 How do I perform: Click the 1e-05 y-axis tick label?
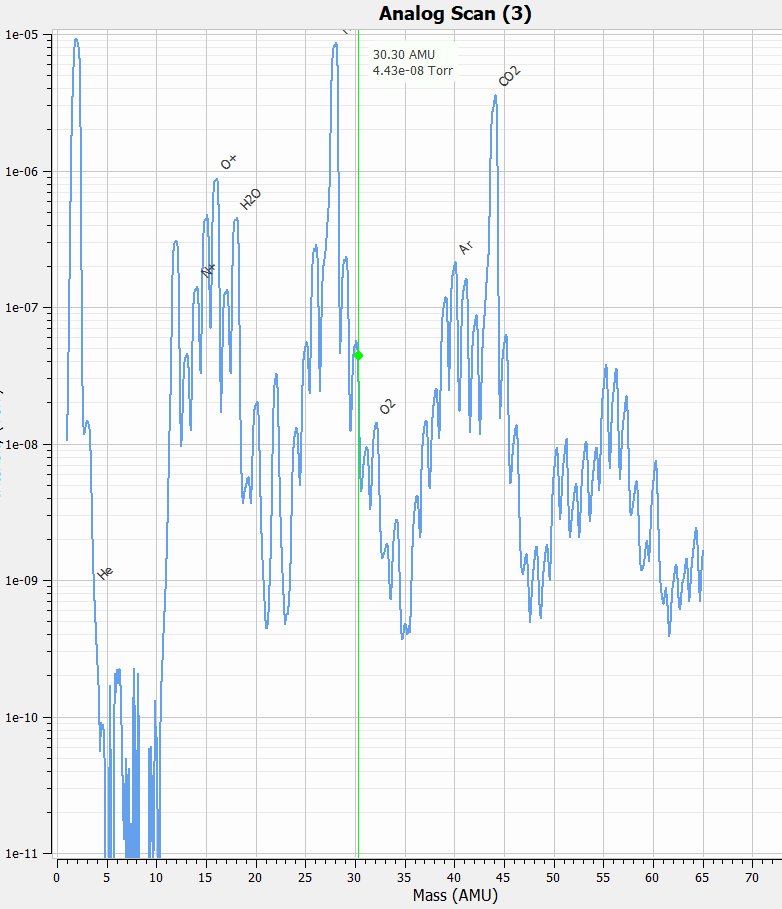[x=21, y=35]
